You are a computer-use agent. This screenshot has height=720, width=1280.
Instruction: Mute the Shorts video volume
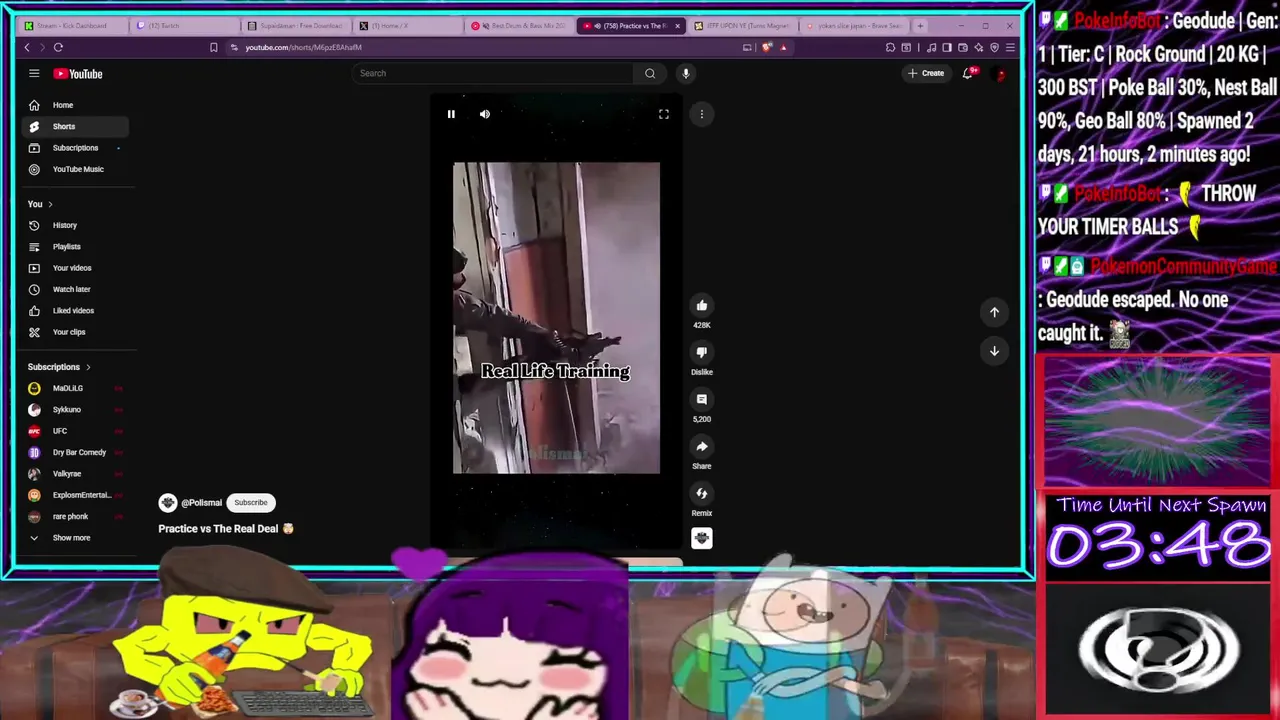(485, 114)
